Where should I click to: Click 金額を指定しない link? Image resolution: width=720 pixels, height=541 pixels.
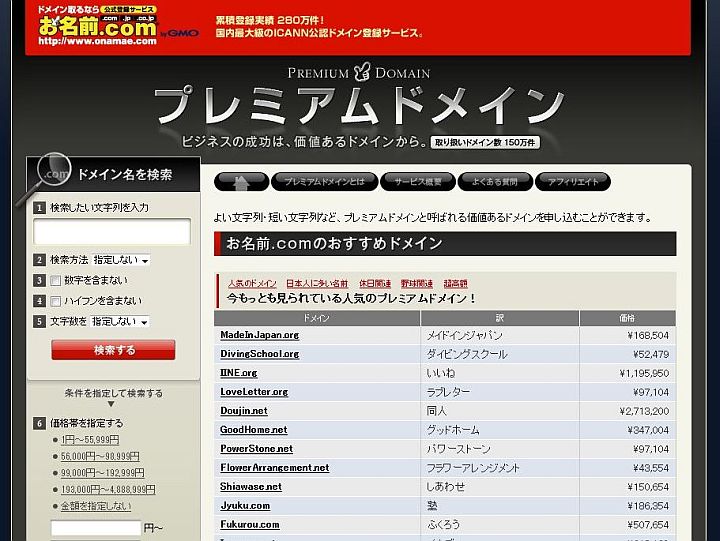(x=96, y=506)
